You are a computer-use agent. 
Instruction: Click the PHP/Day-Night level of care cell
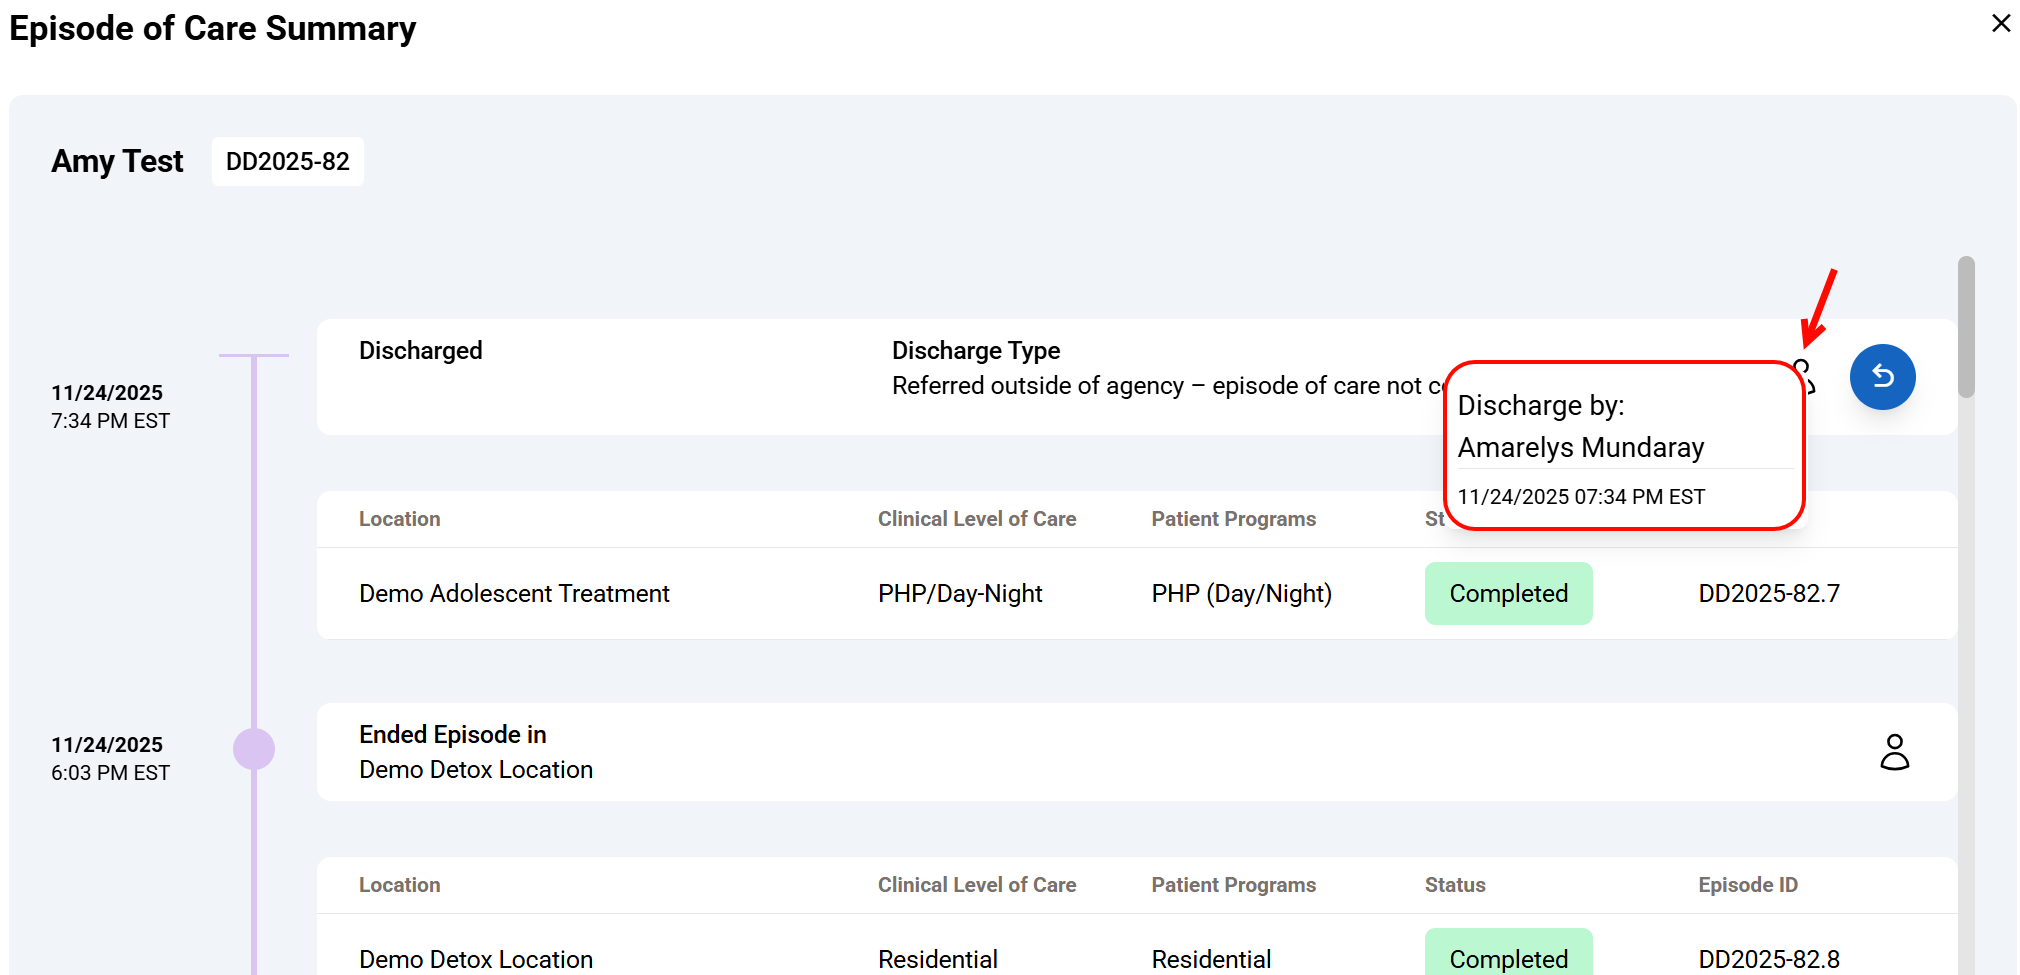[960, 594]
